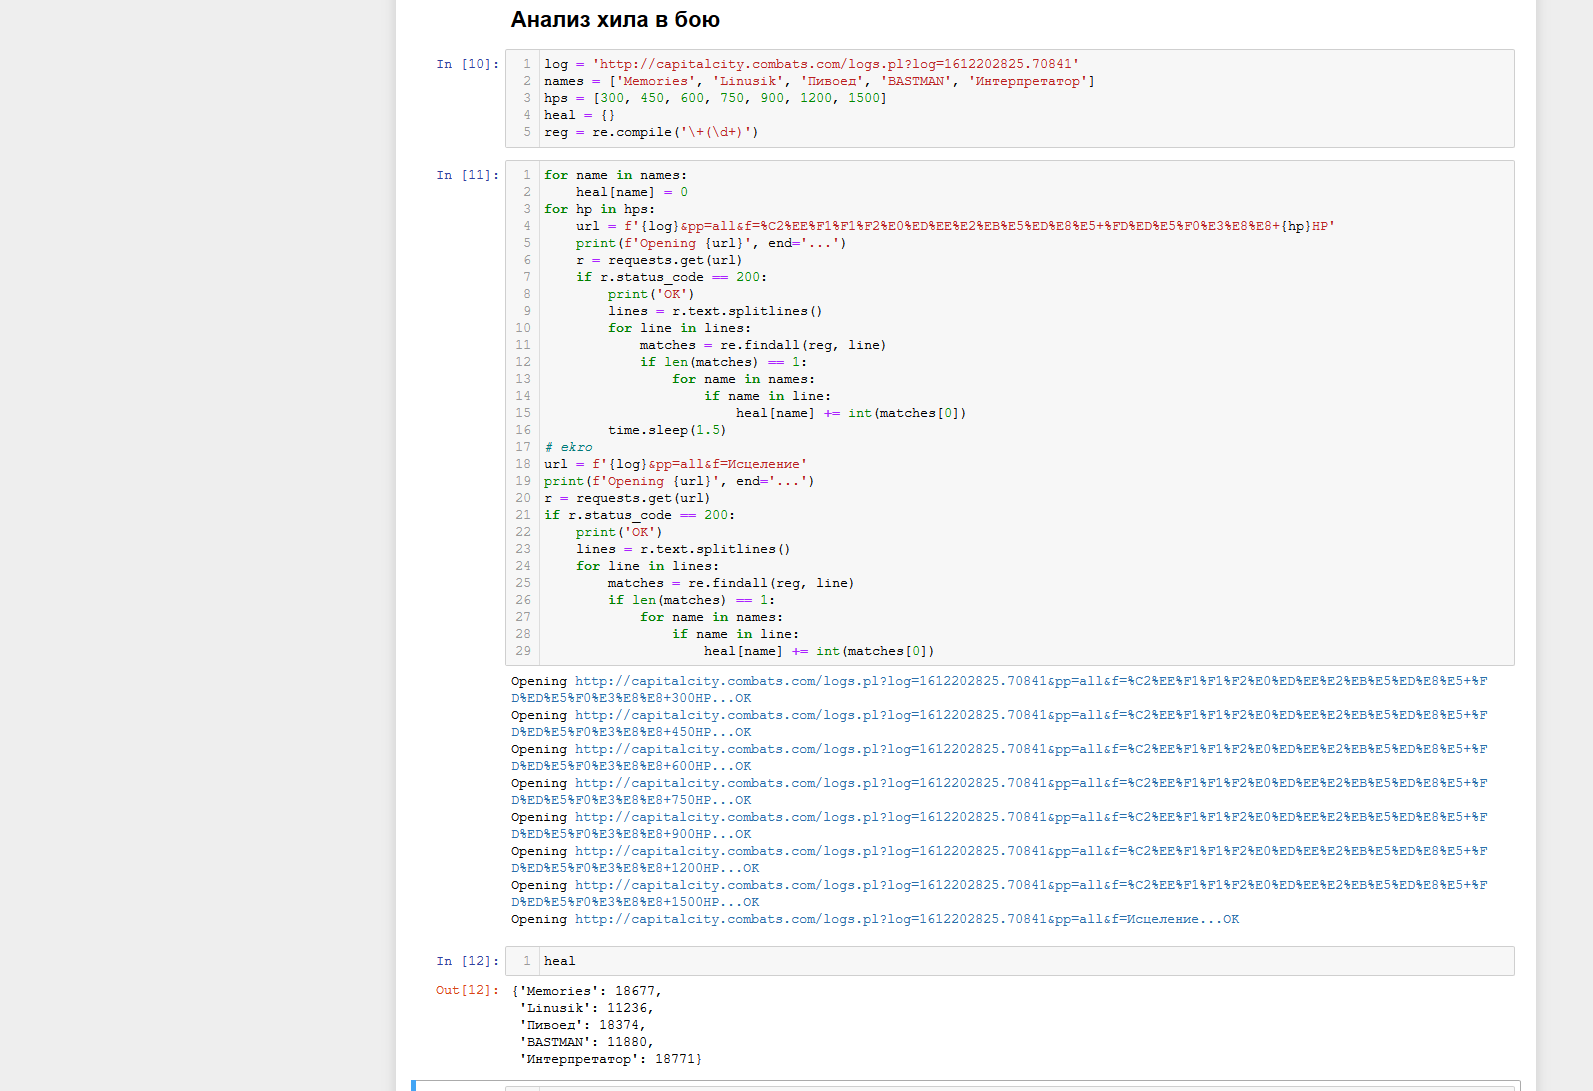
Task: Click the 'heal' code in cell 12
Action: click(559, 961)
